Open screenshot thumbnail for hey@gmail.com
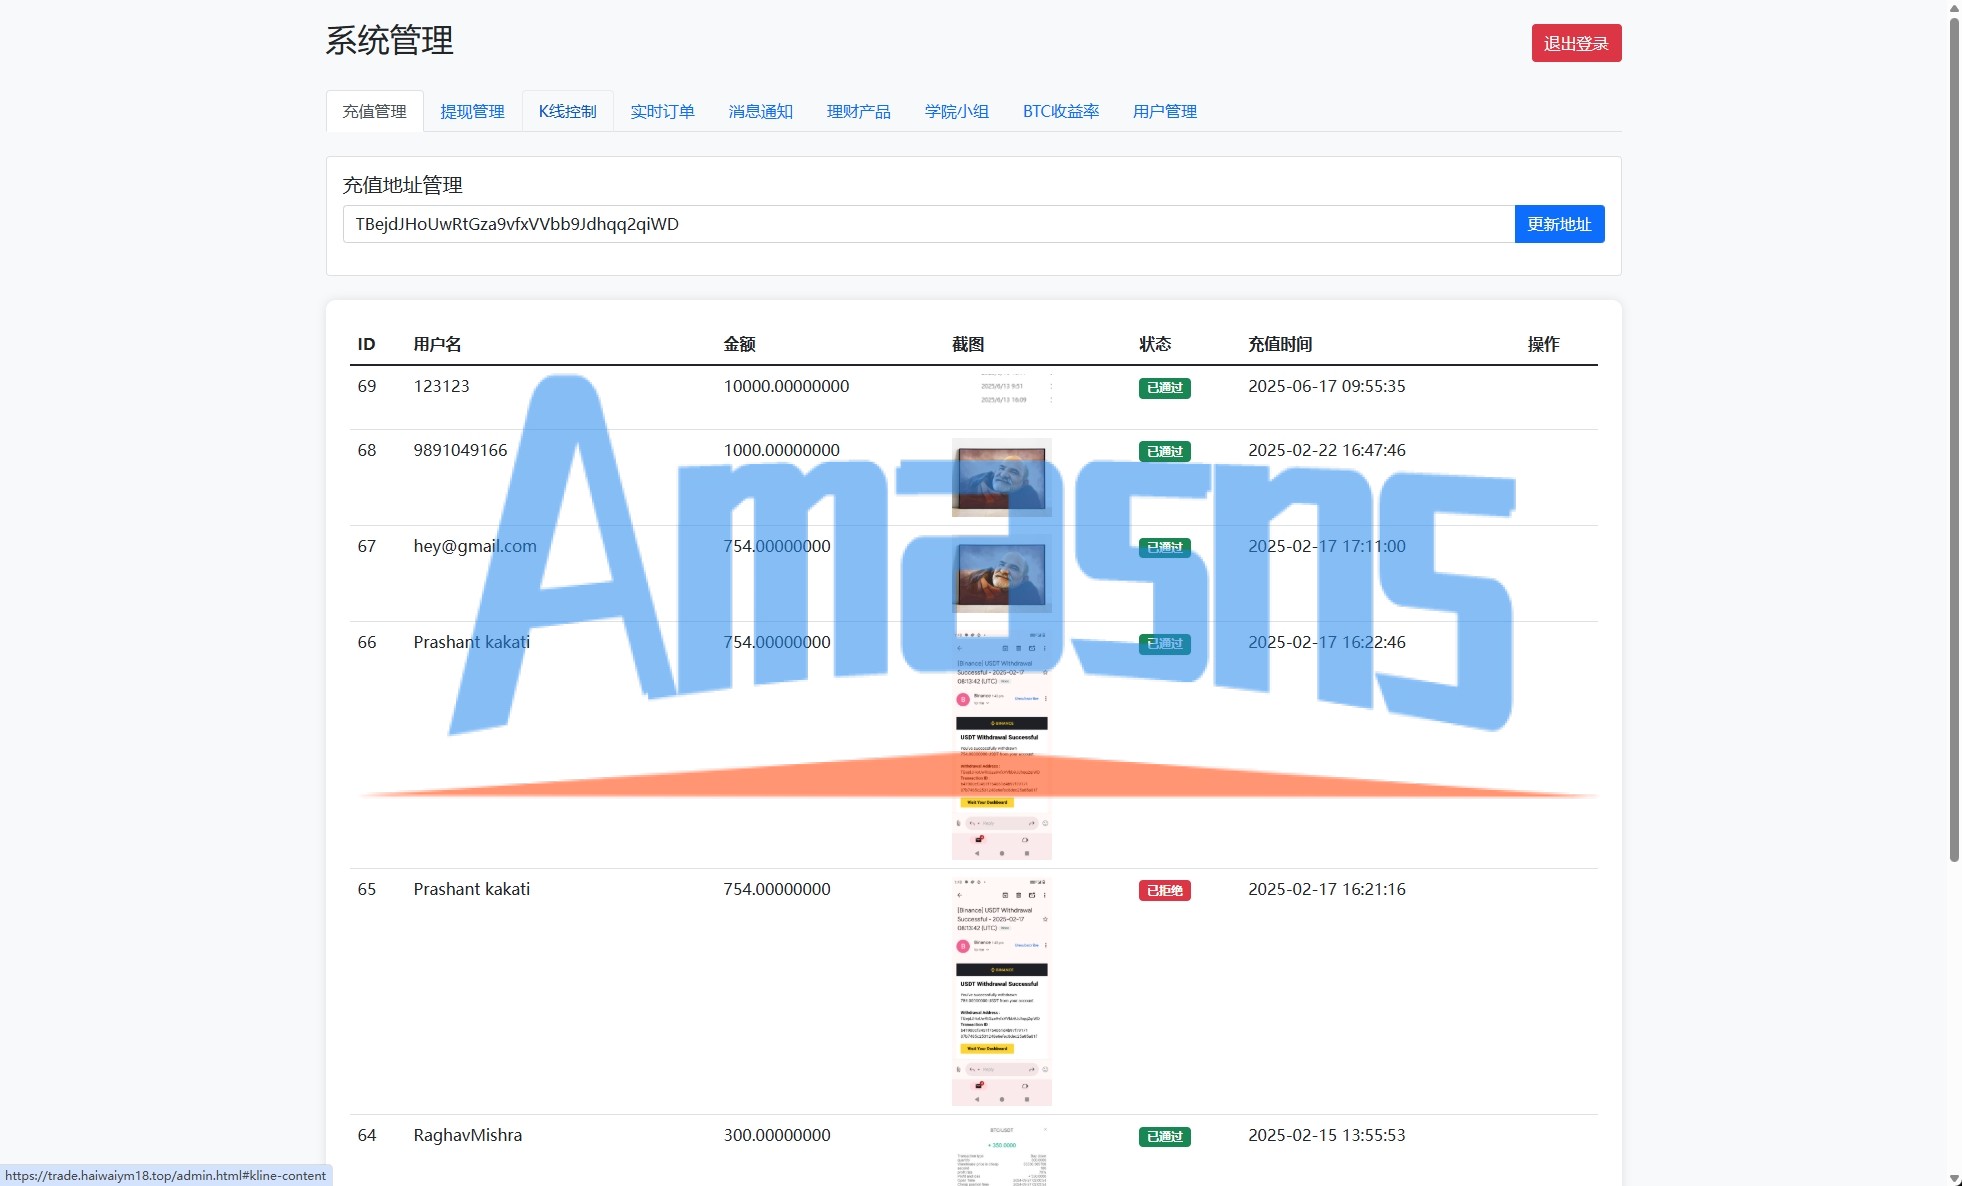 click(1002, 573)
